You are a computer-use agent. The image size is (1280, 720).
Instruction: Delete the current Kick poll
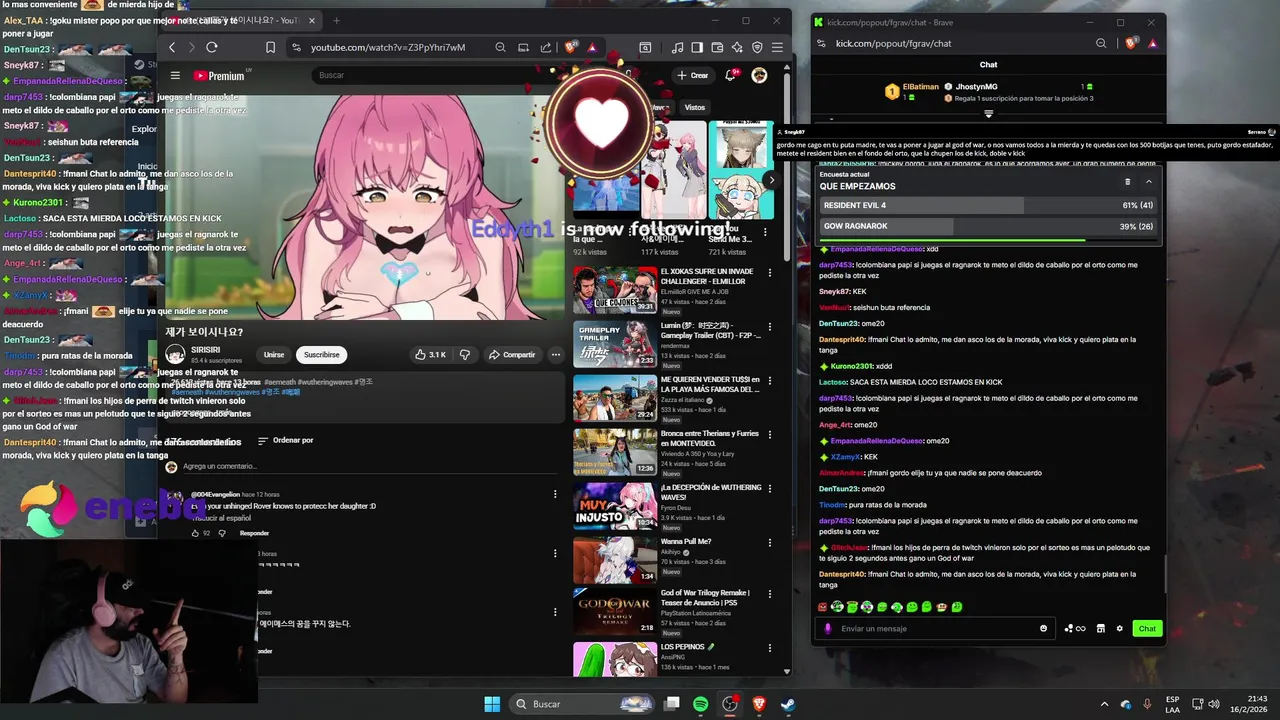tap(1128, 182)
